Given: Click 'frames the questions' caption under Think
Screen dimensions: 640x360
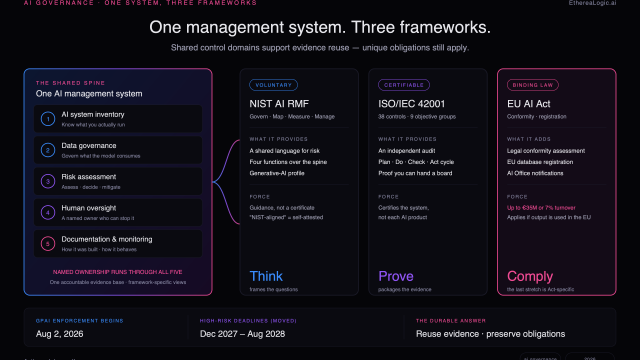Looking at the screenshot, I should pyautogui.click(x=273, y=289).
